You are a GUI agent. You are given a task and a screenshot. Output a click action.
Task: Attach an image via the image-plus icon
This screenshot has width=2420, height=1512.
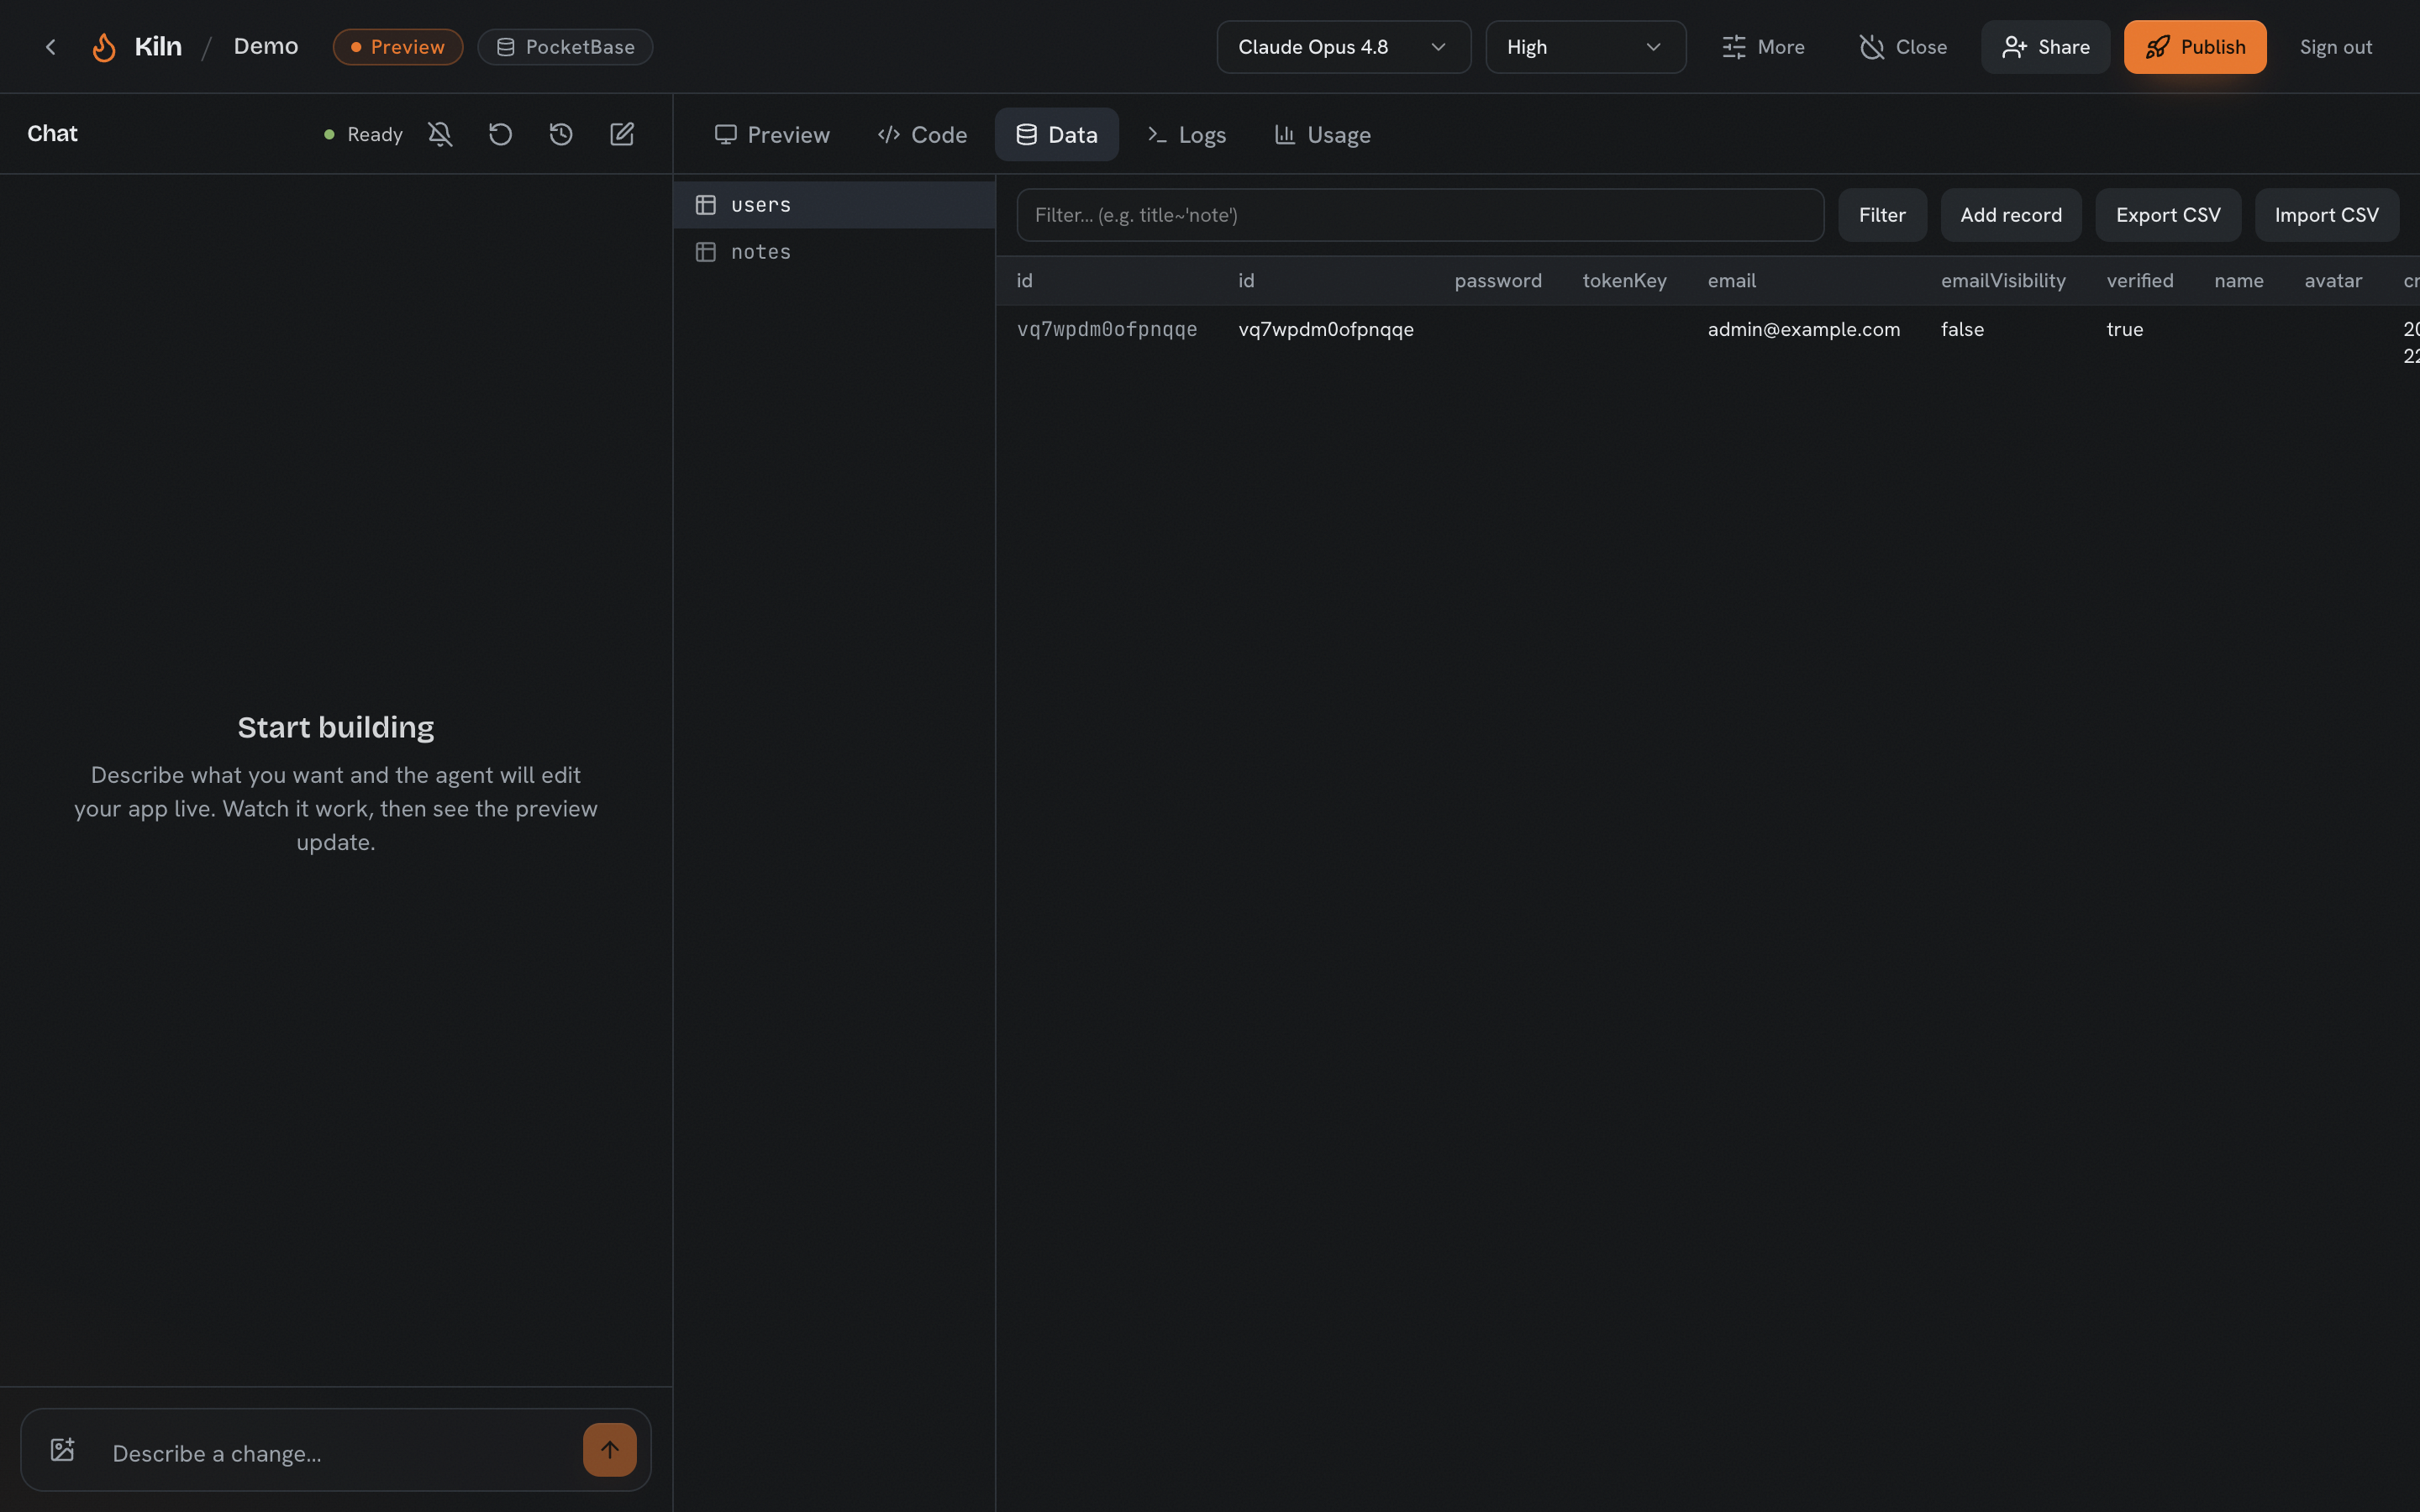(x=63, y=1449)
